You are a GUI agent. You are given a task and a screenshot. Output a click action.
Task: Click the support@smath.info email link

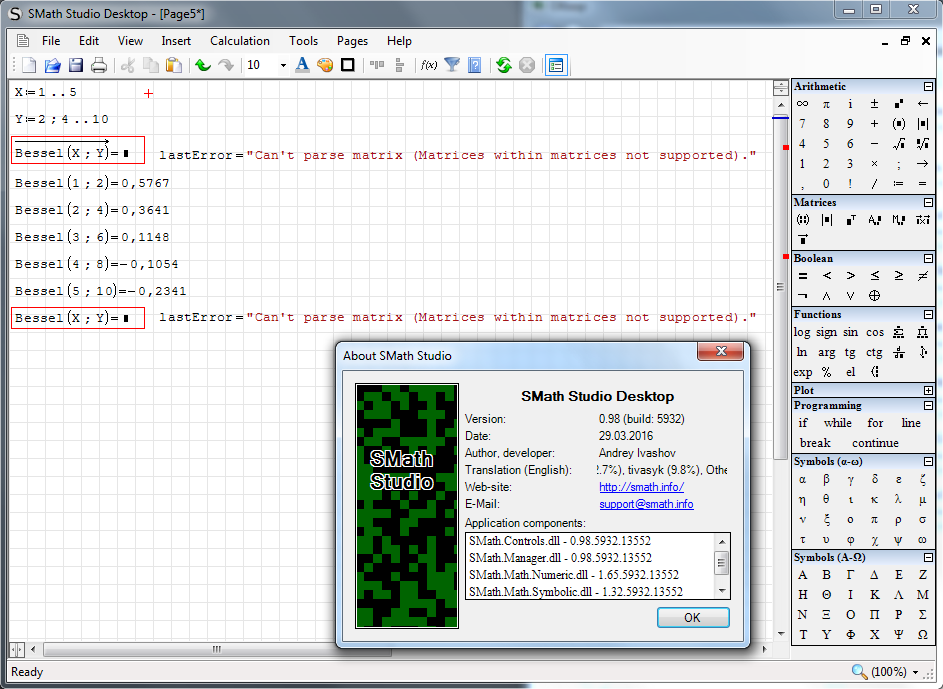tap(646, 504)
